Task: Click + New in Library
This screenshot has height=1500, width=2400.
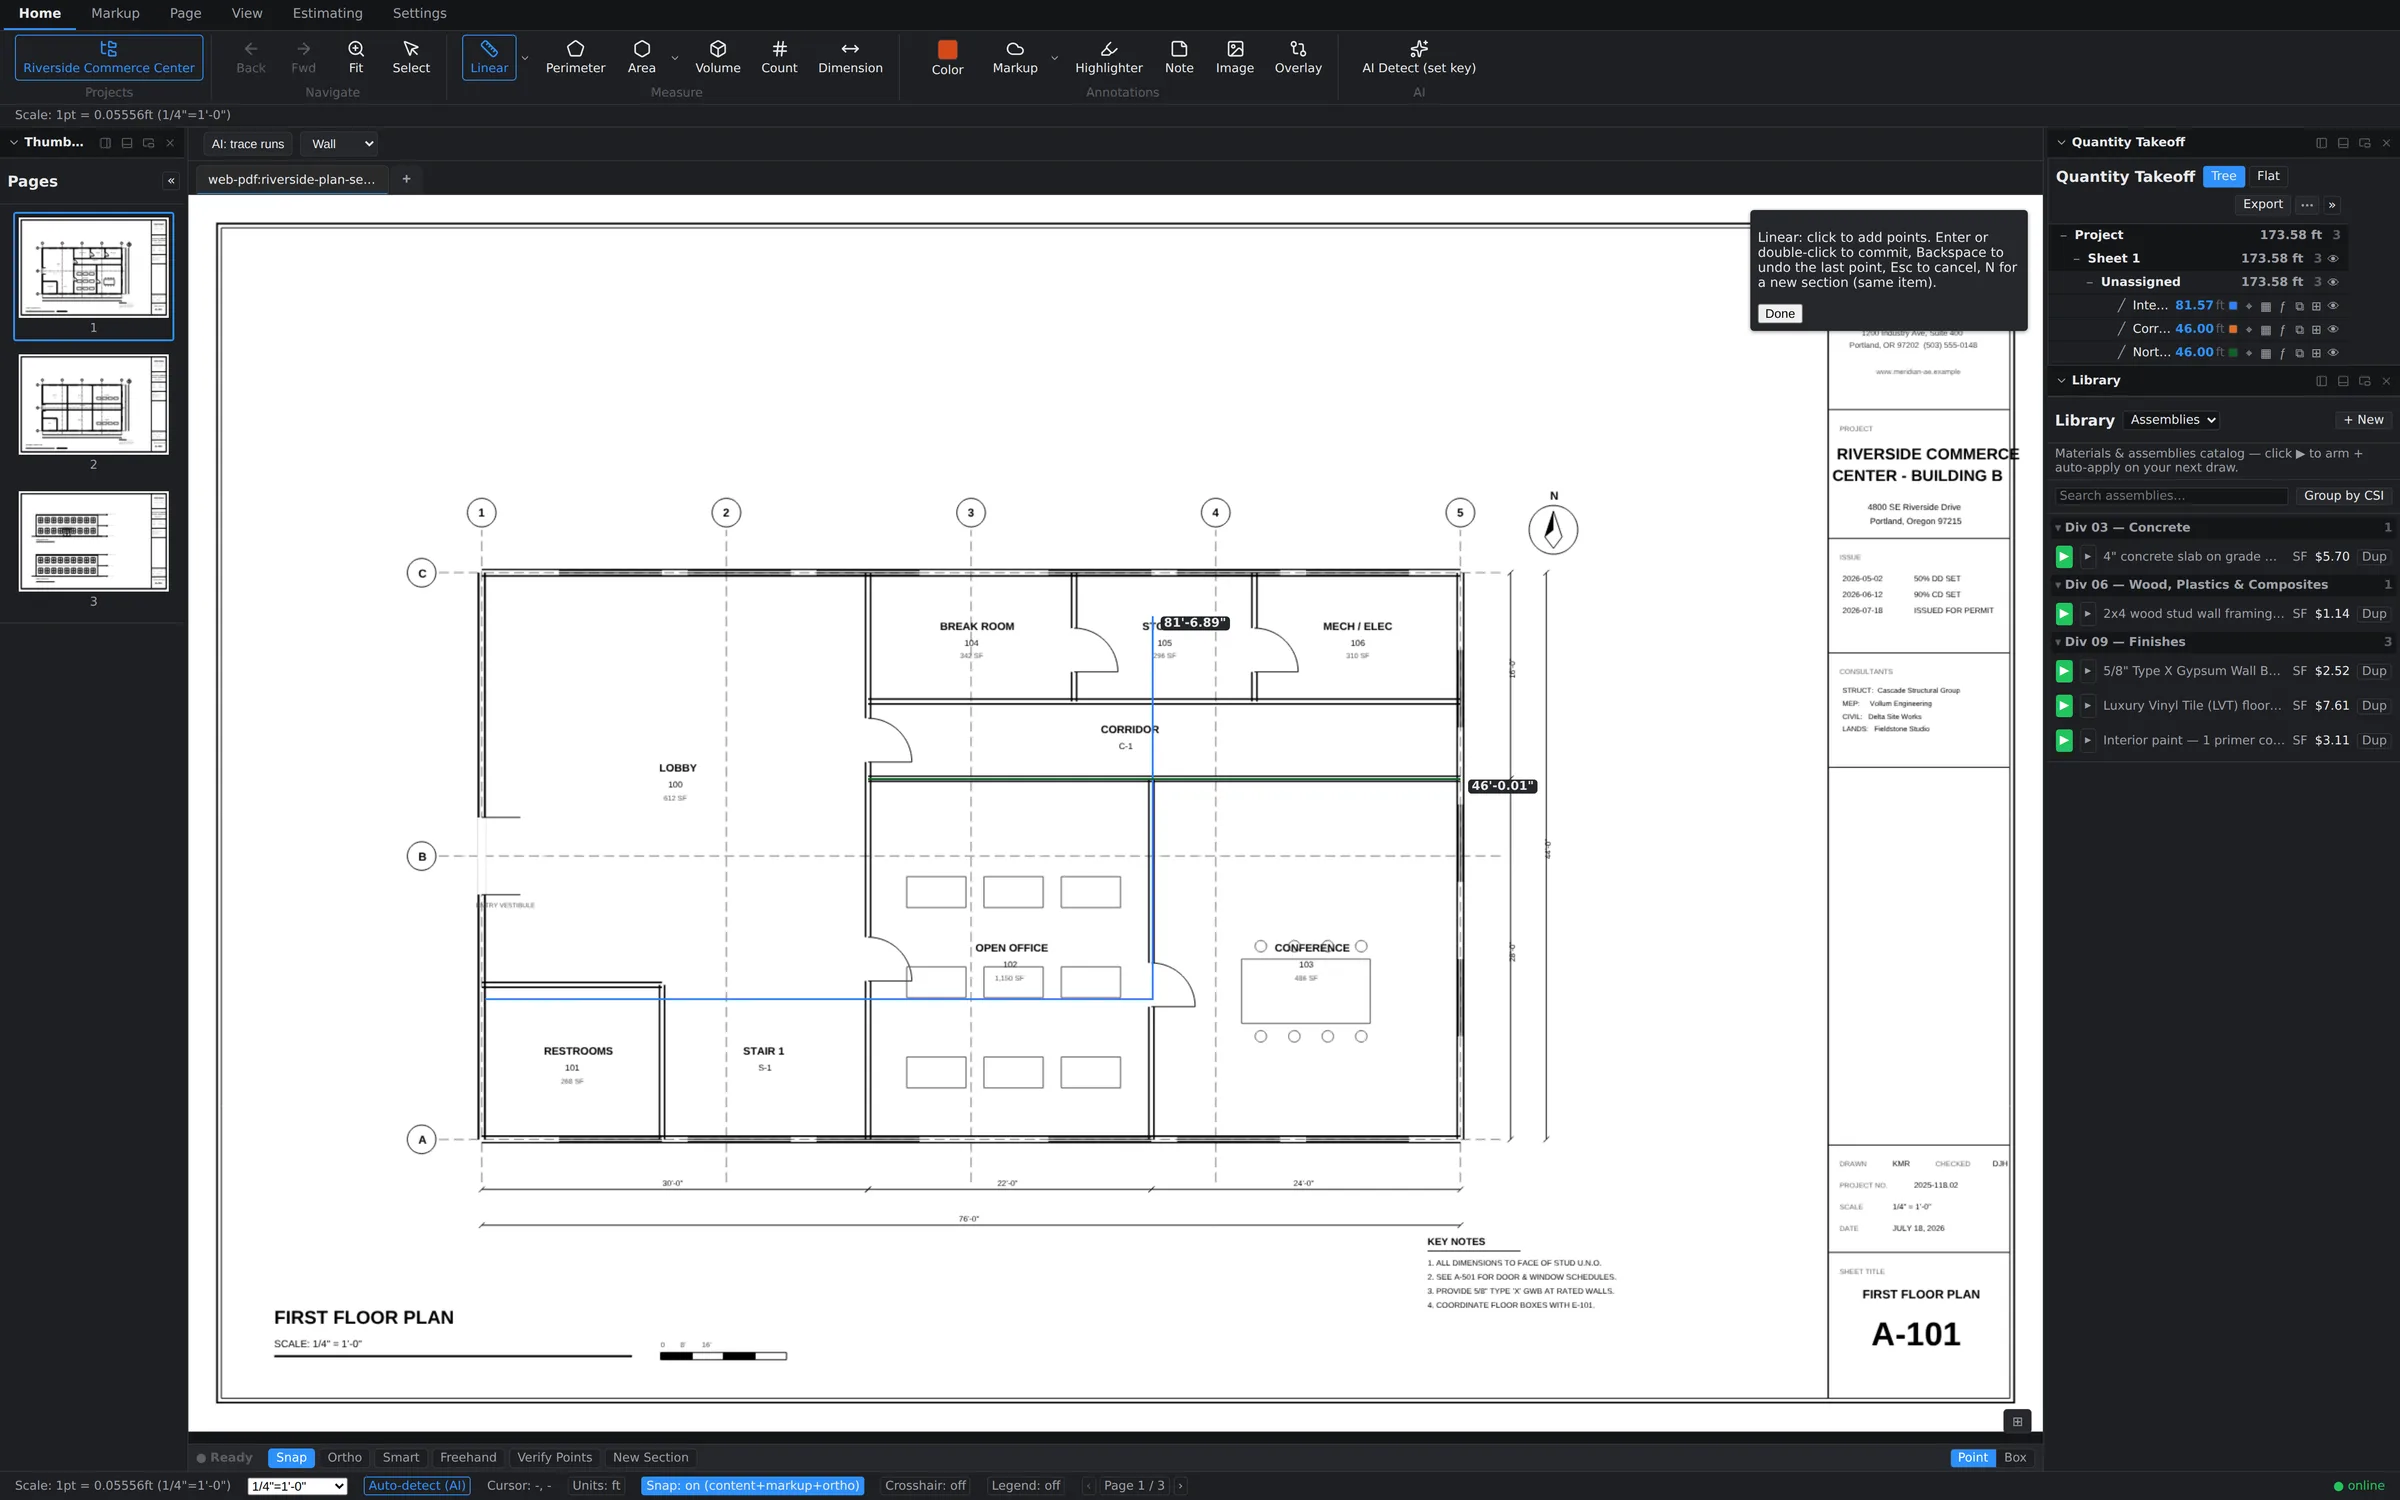Action: pos(2364,420)
